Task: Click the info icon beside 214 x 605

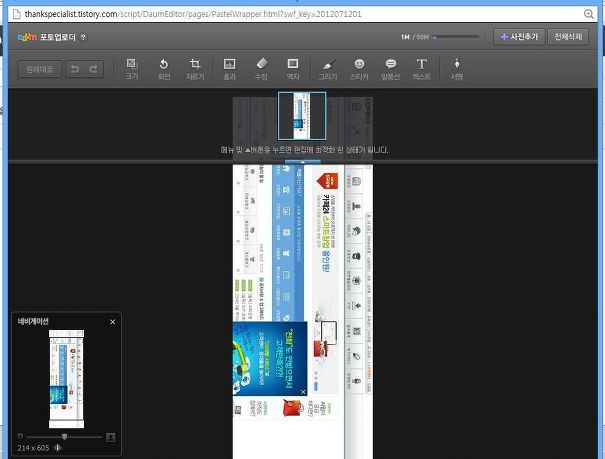Action: click(x=58, y=448)
